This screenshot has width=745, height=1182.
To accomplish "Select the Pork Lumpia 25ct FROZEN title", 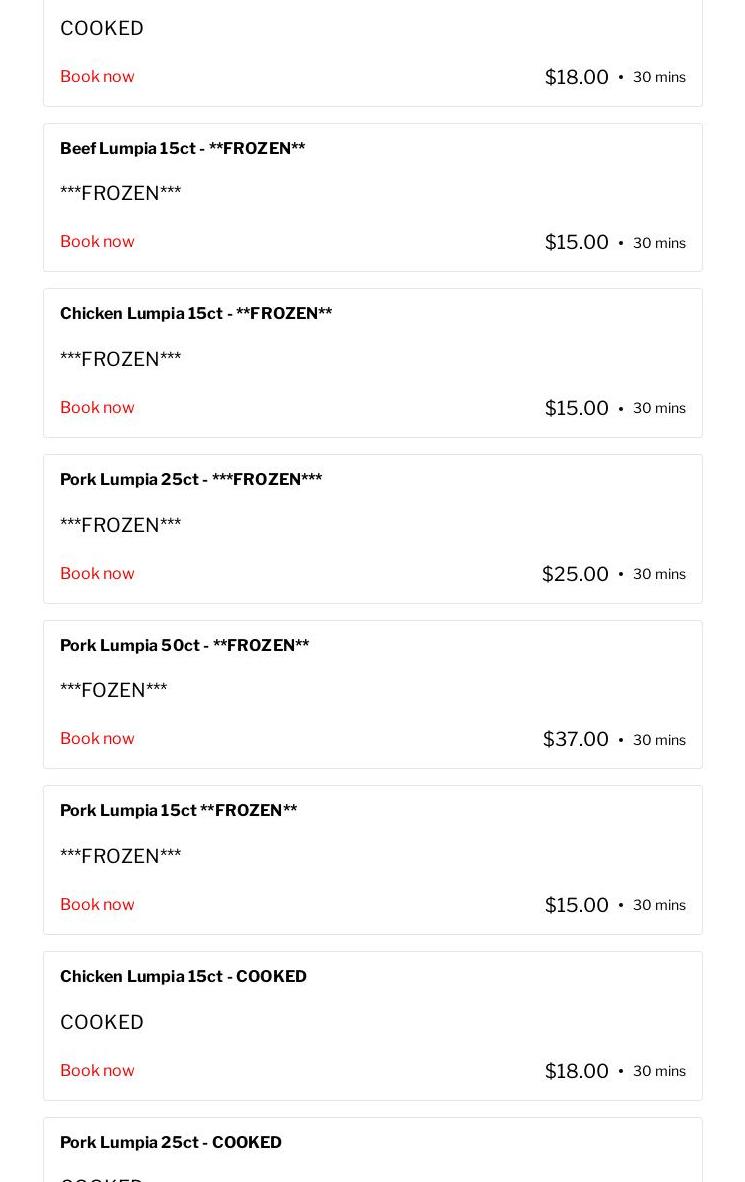I will [x=191, y=480].
